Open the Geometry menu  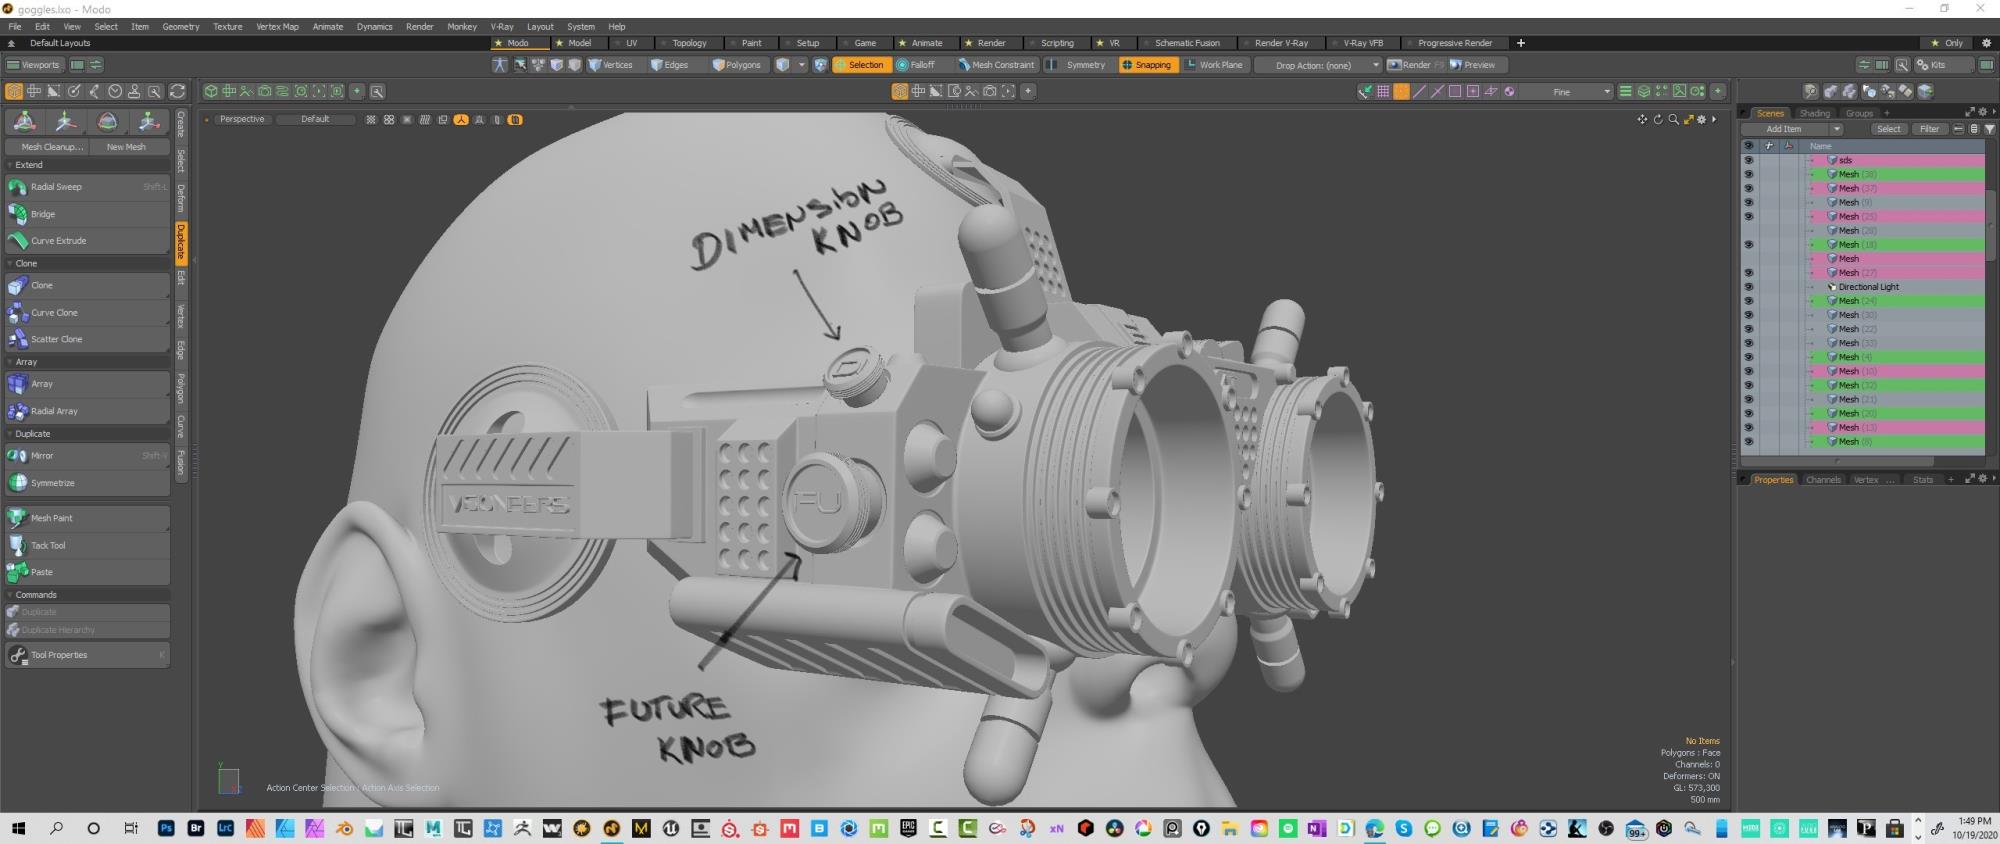pos(181,27)
